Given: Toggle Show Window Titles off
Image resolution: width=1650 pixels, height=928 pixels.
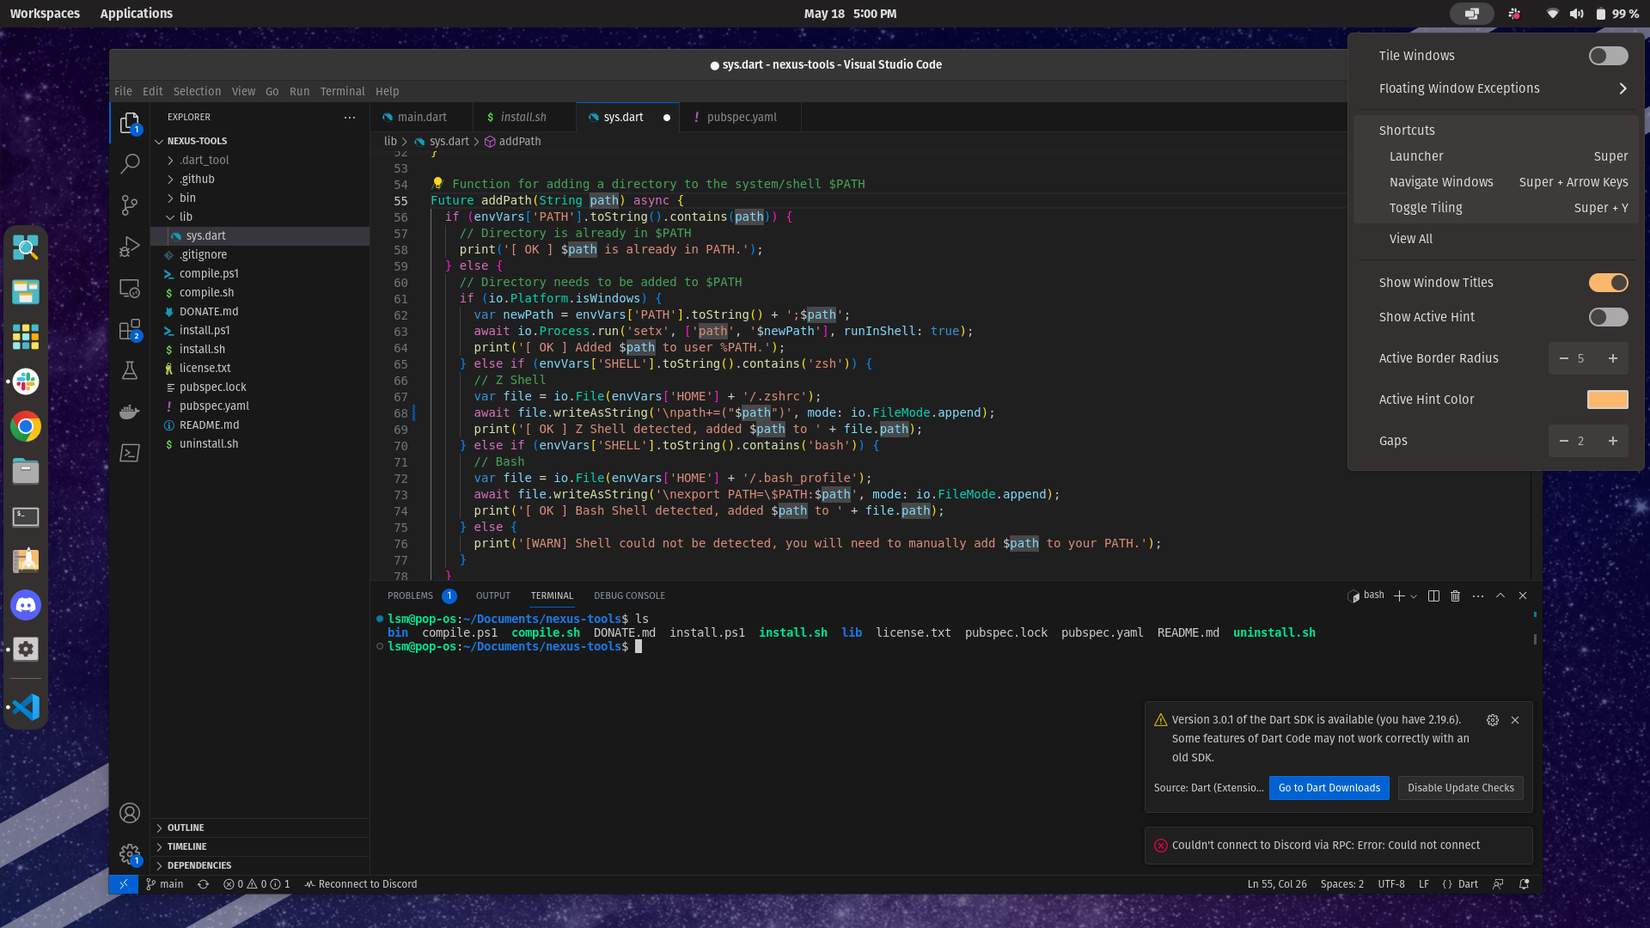Looking at the screenshot, I should 1608,282.
